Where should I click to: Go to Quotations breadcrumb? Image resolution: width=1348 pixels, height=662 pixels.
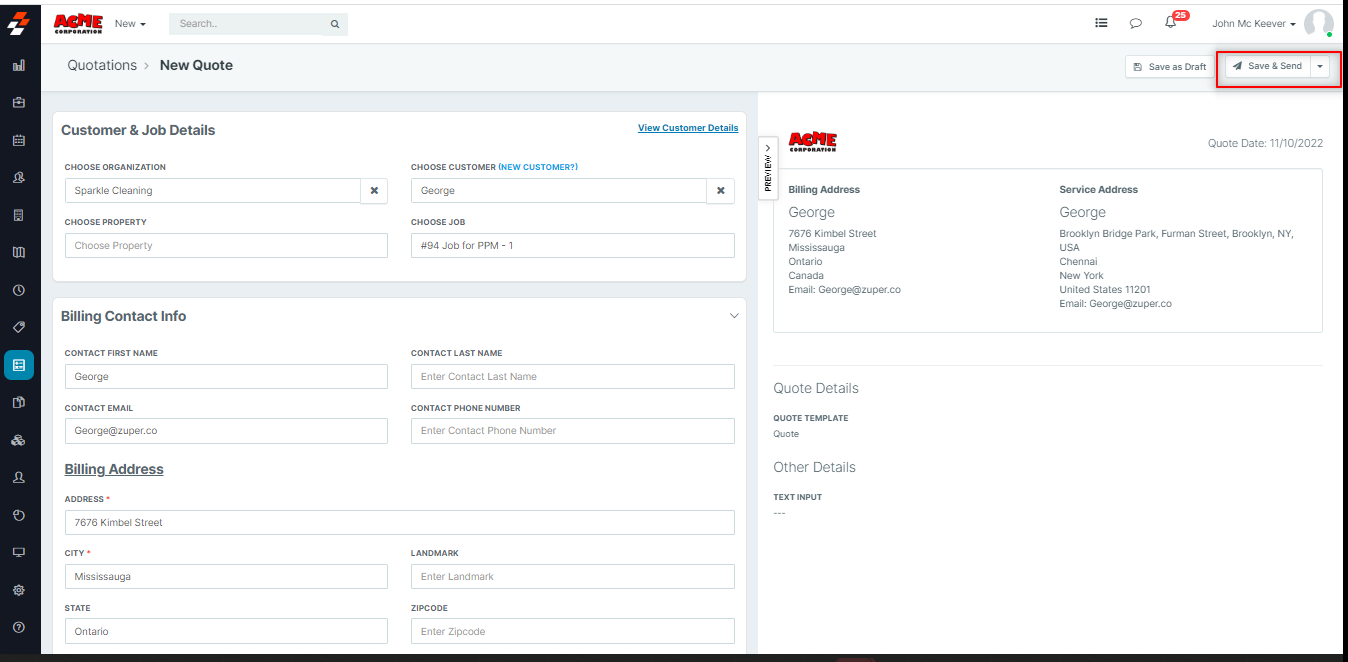[102, 65]
